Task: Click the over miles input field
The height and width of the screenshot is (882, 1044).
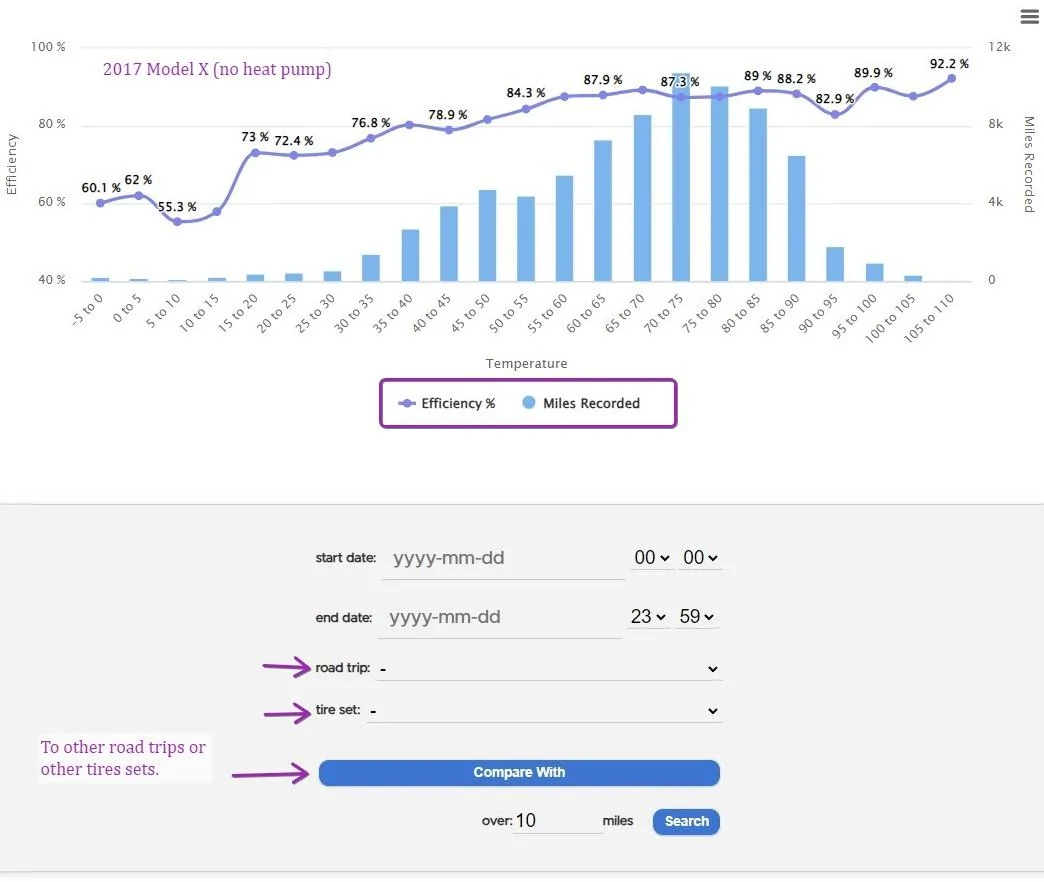Action: (x=557, y=821)
